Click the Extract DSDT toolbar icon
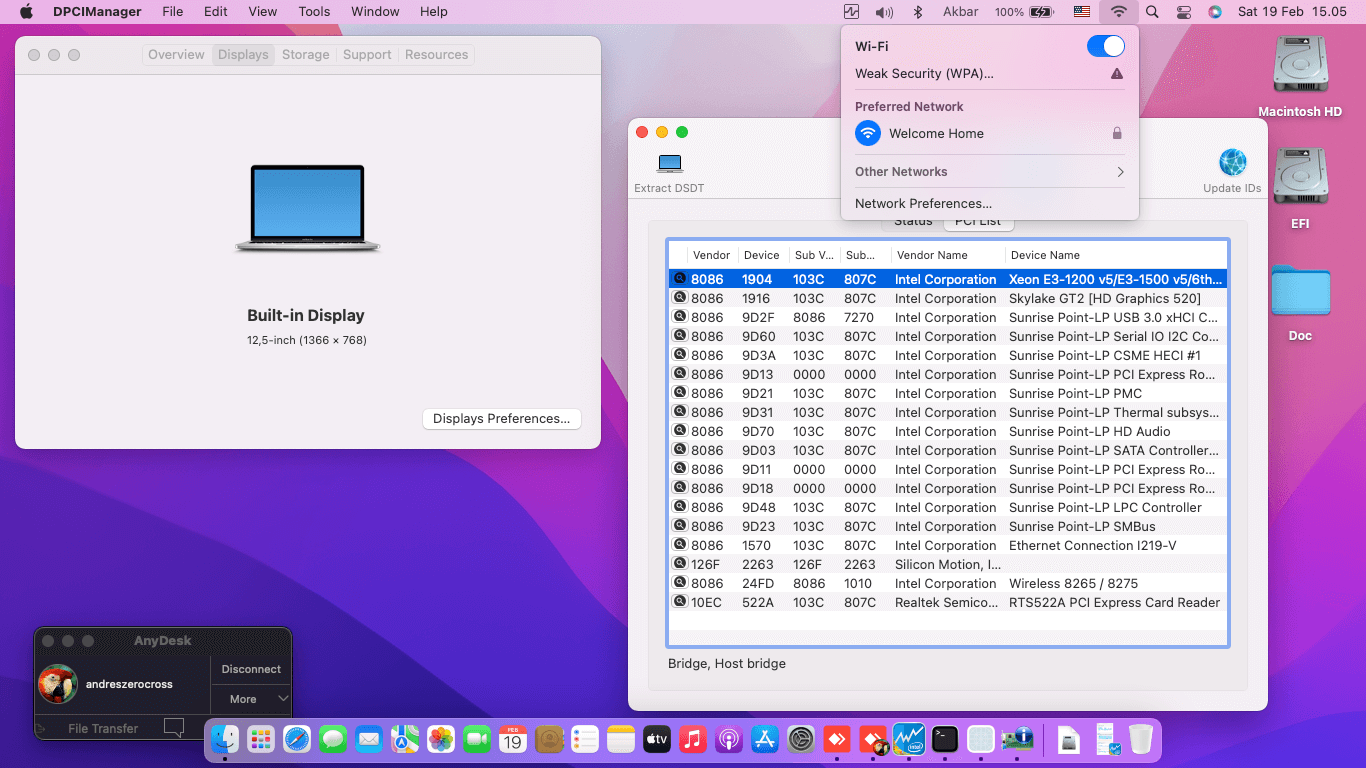Image resolution: width=1366 pixels, height=768 pixels. click(x=669, y=163)
